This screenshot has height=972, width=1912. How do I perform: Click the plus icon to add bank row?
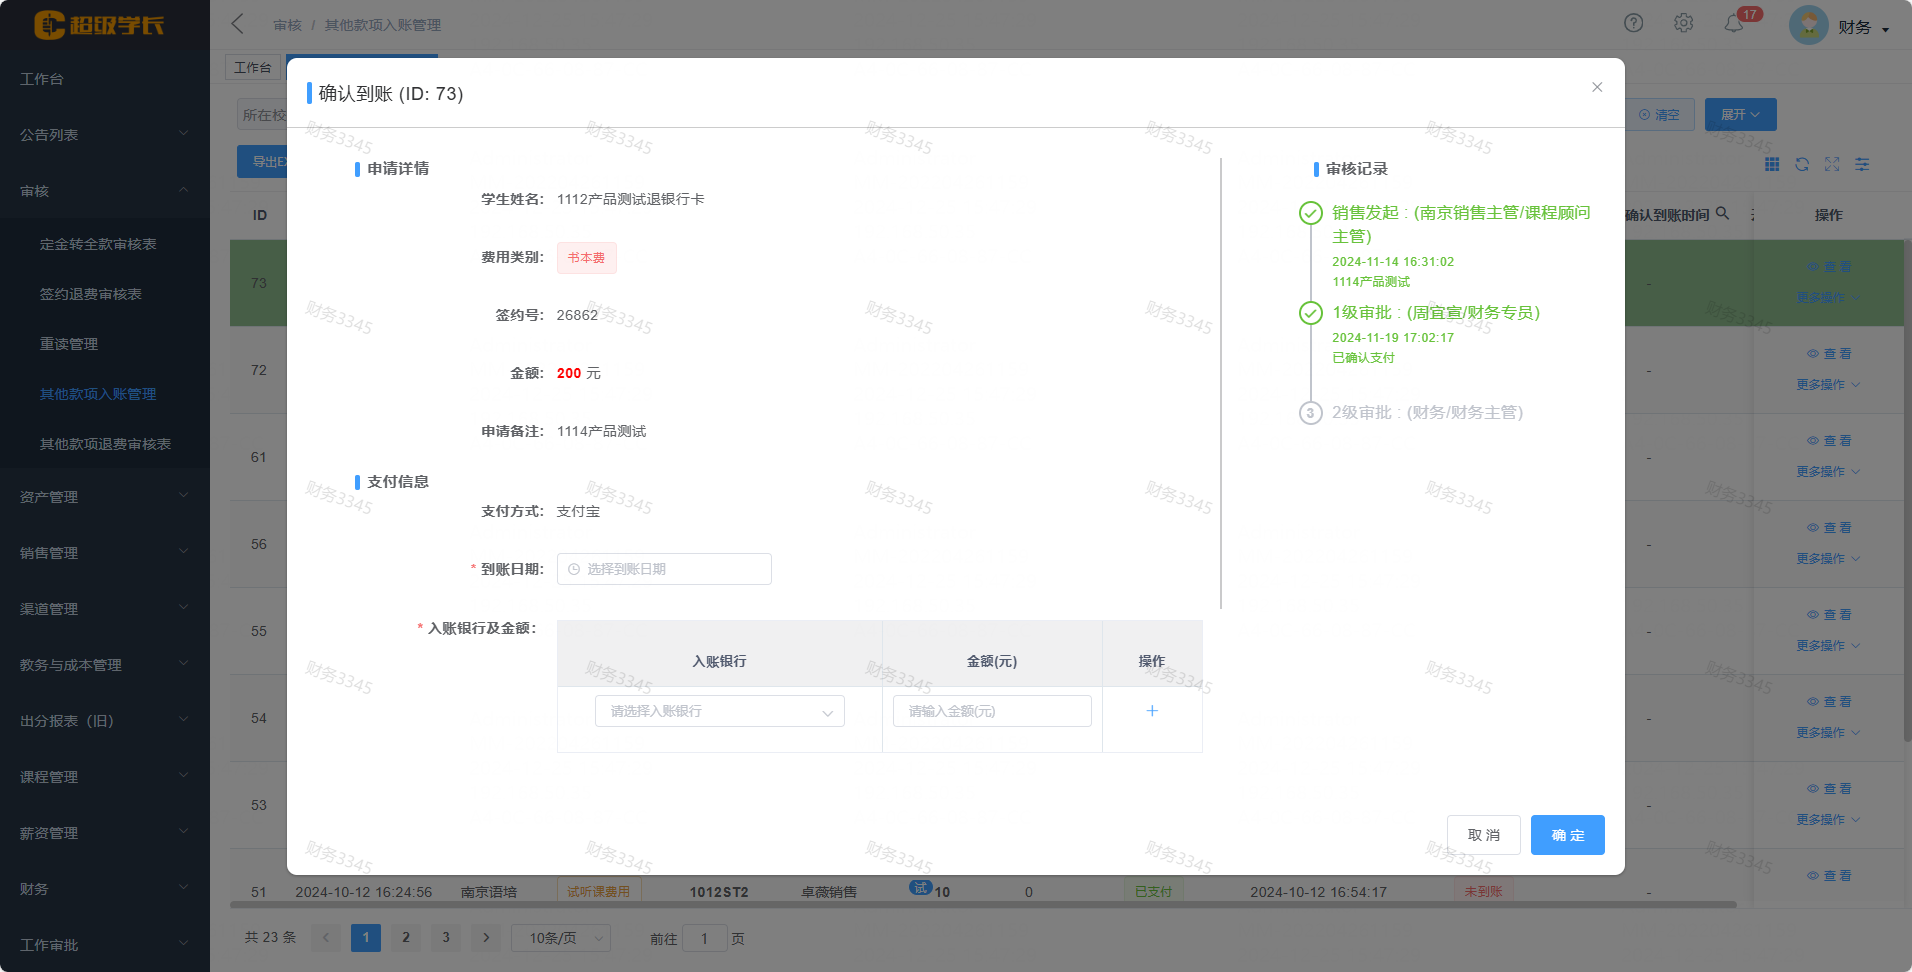tap(1152, 711)
